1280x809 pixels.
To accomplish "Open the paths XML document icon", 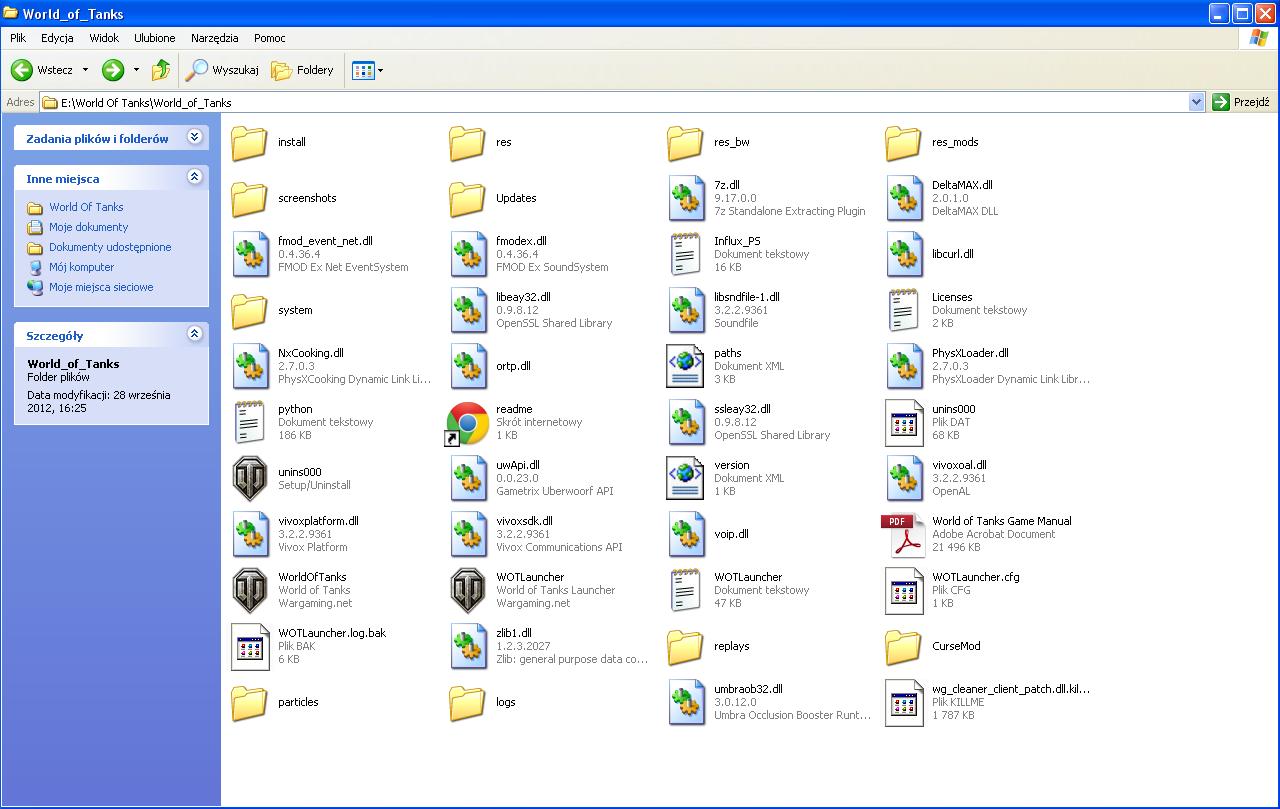I will pos(685,367).
